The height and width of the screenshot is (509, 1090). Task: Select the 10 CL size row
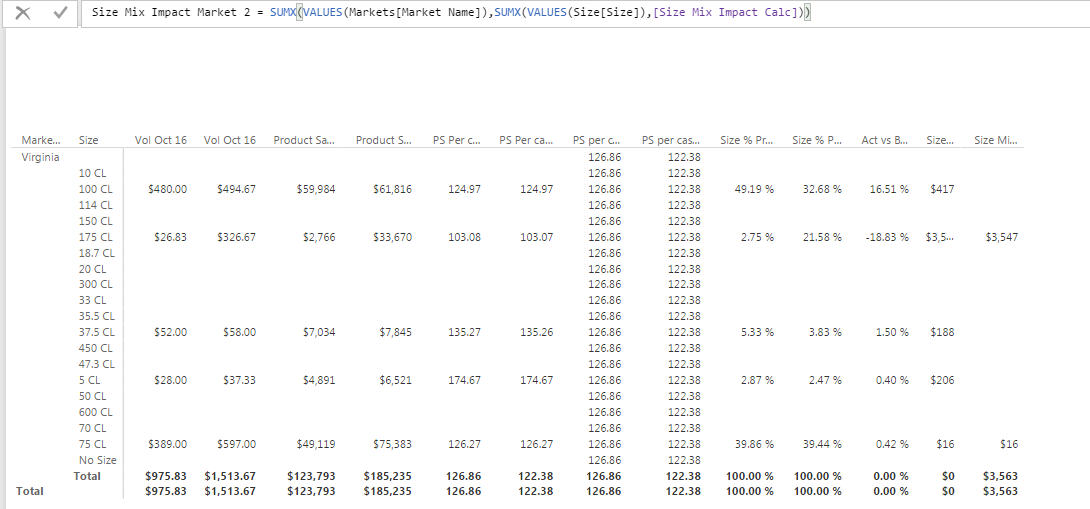click(x=92, y=173)
